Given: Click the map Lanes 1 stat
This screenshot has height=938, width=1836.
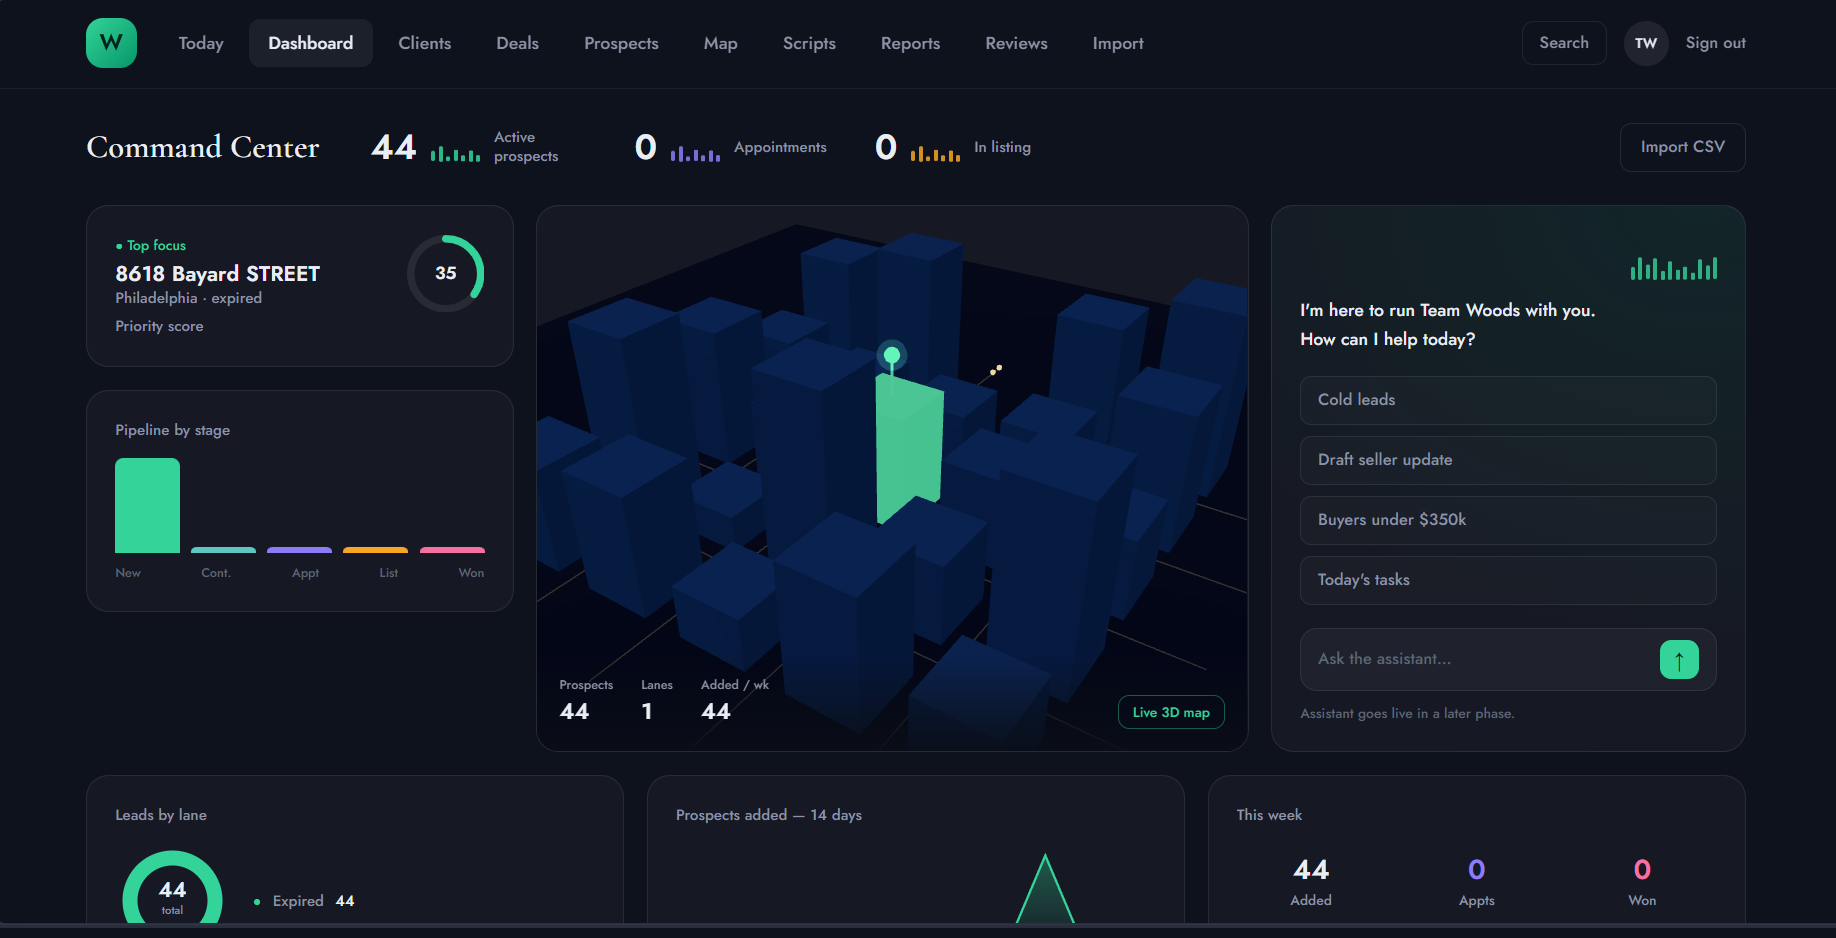Looking at the screenshot, I should (656, 701).
